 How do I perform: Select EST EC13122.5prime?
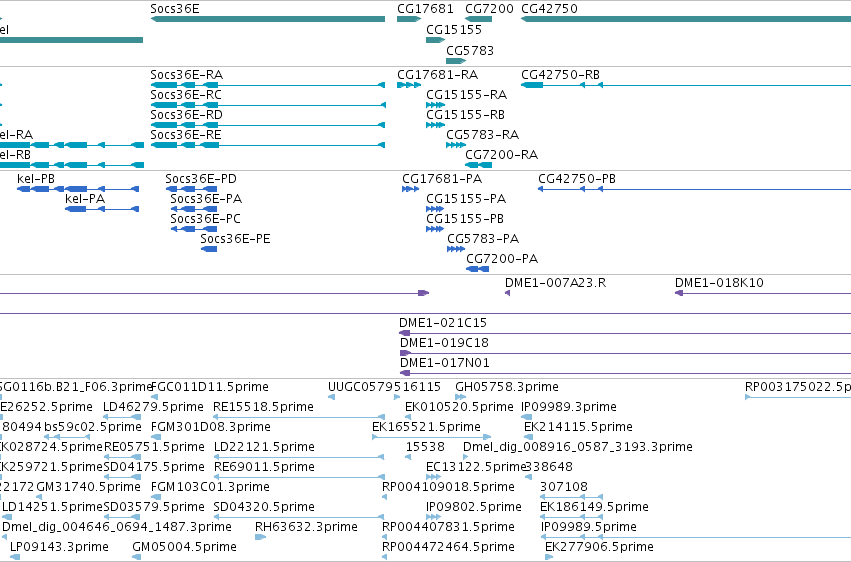coord(433,477)
